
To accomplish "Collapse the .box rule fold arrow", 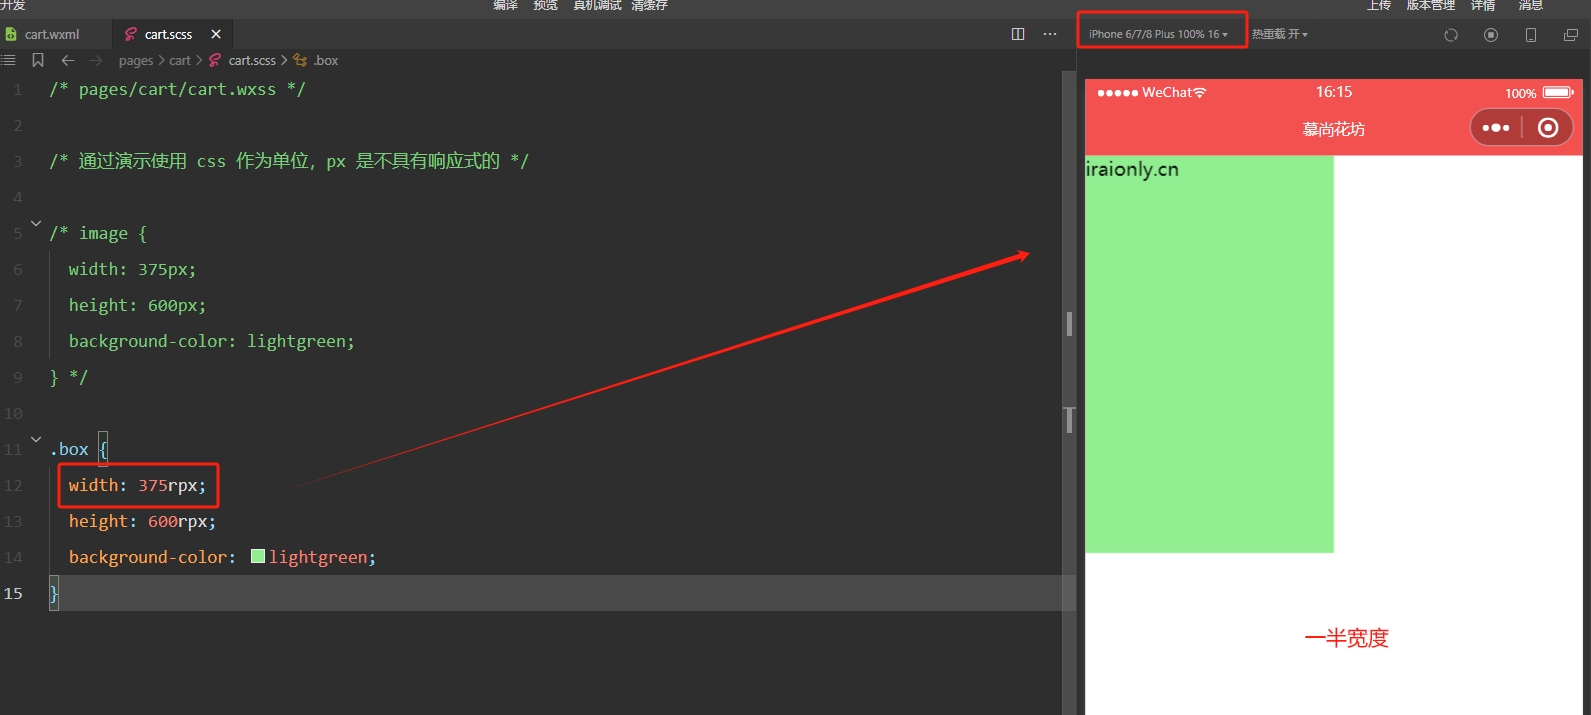I will click(36, 440).
